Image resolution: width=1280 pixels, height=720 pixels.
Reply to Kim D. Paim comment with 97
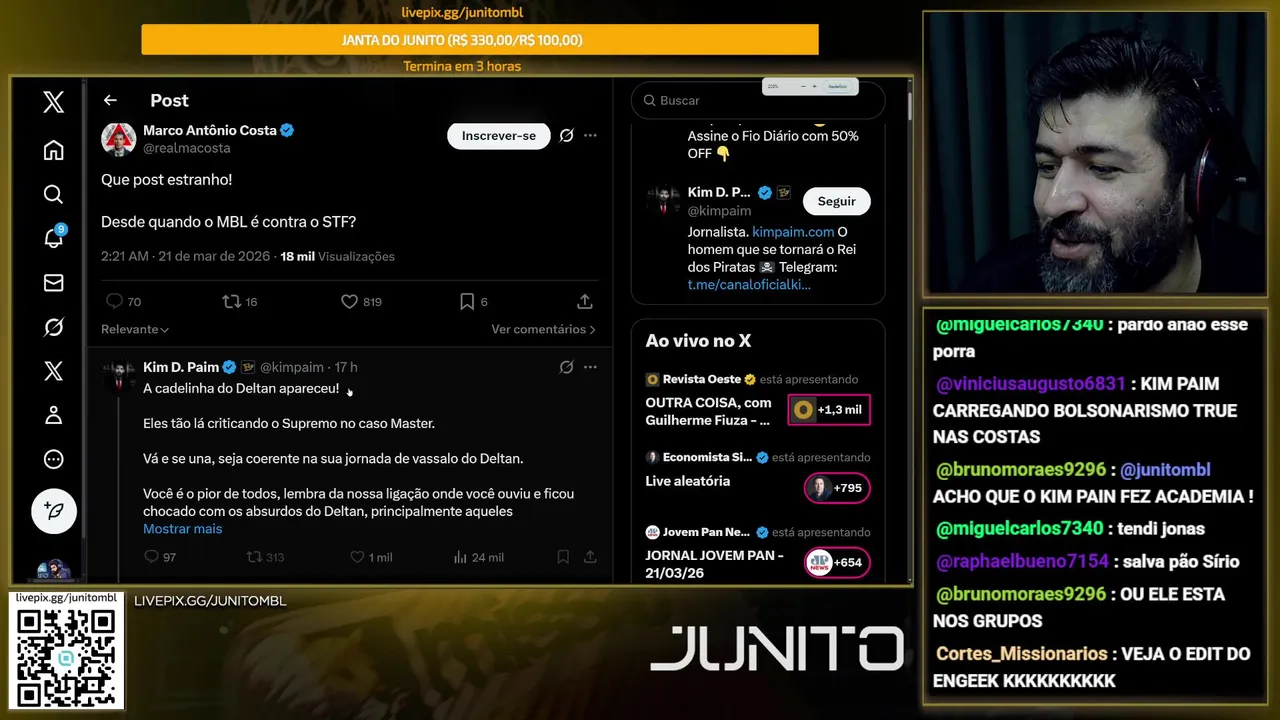click(x=160, y=557)
